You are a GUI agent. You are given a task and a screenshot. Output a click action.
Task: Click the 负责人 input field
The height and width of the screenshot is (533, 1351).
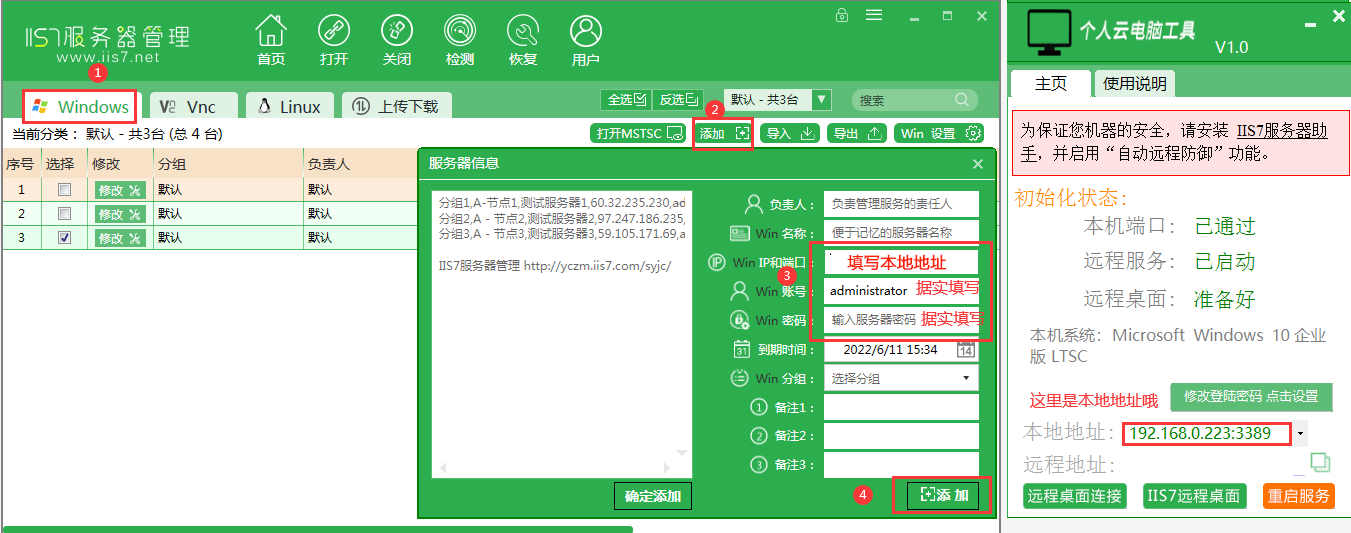coord(901,203)
